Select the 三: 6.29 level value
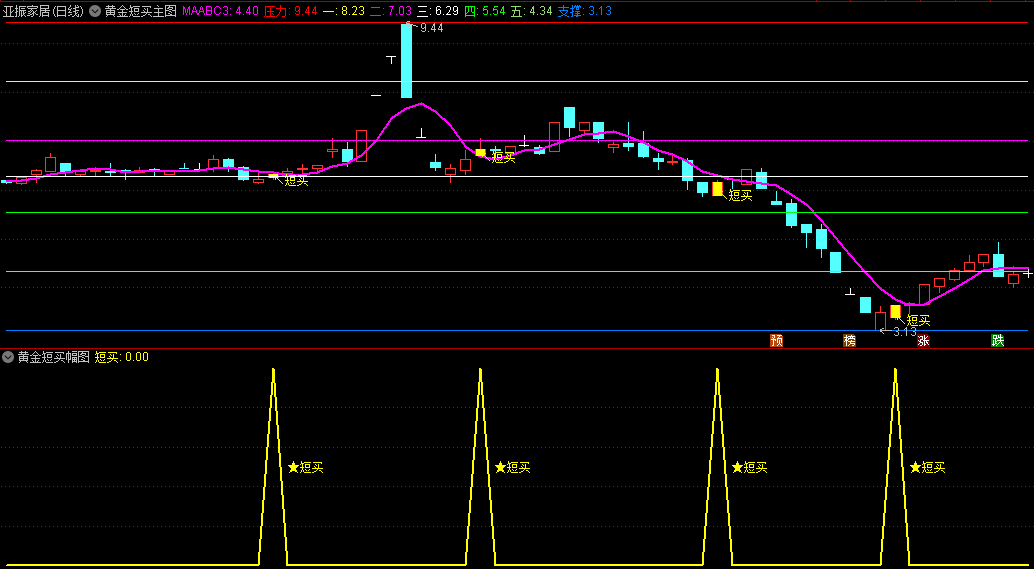Screen dimensions: 1034x569 (437, 11)
